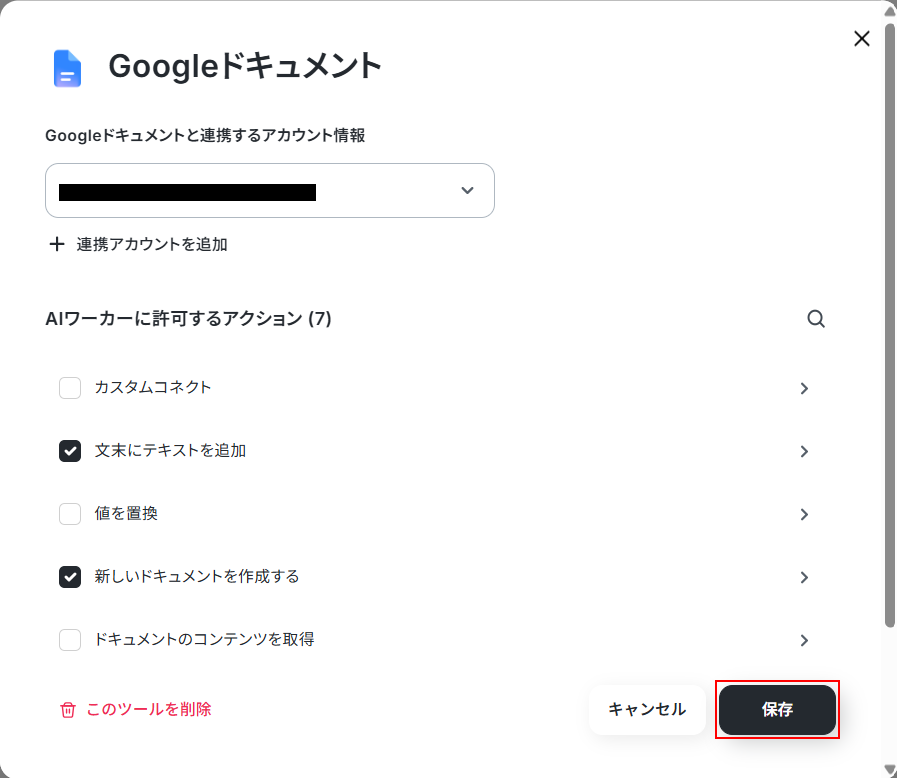
Task: Click the trash can icon for tool deletion
Action: click(x=68, y=710)
